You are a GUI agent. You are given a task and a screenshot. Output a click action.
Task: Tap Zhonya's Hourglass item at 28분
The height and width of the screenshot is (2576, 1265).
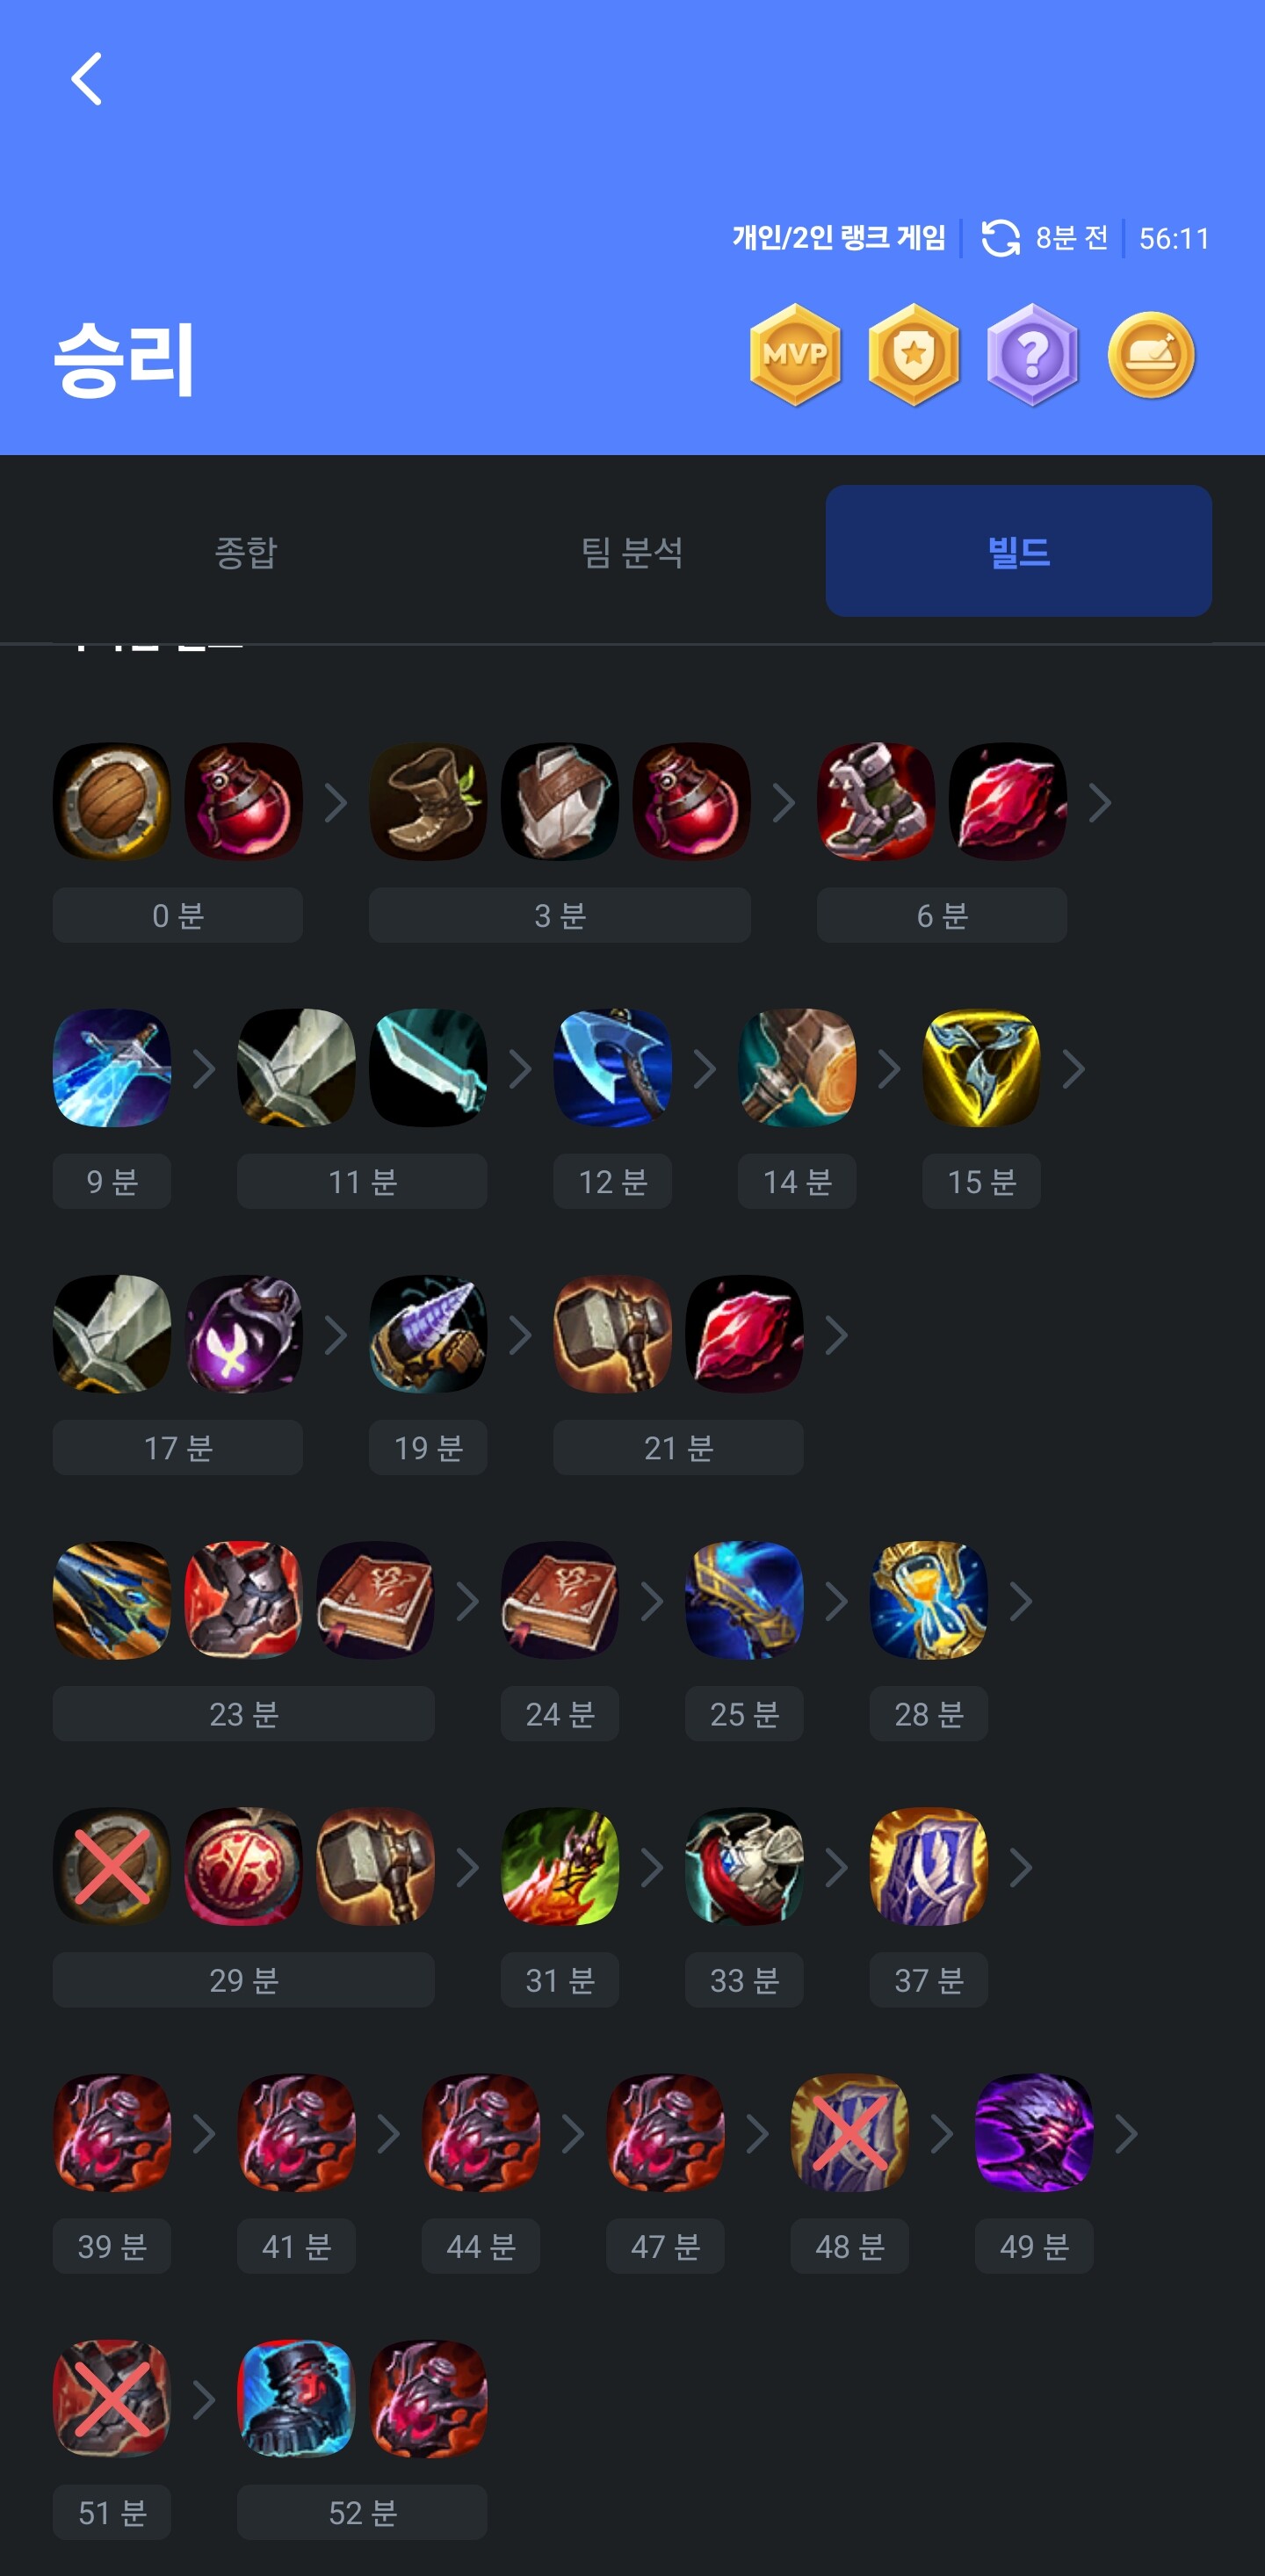coord(928,1599)
